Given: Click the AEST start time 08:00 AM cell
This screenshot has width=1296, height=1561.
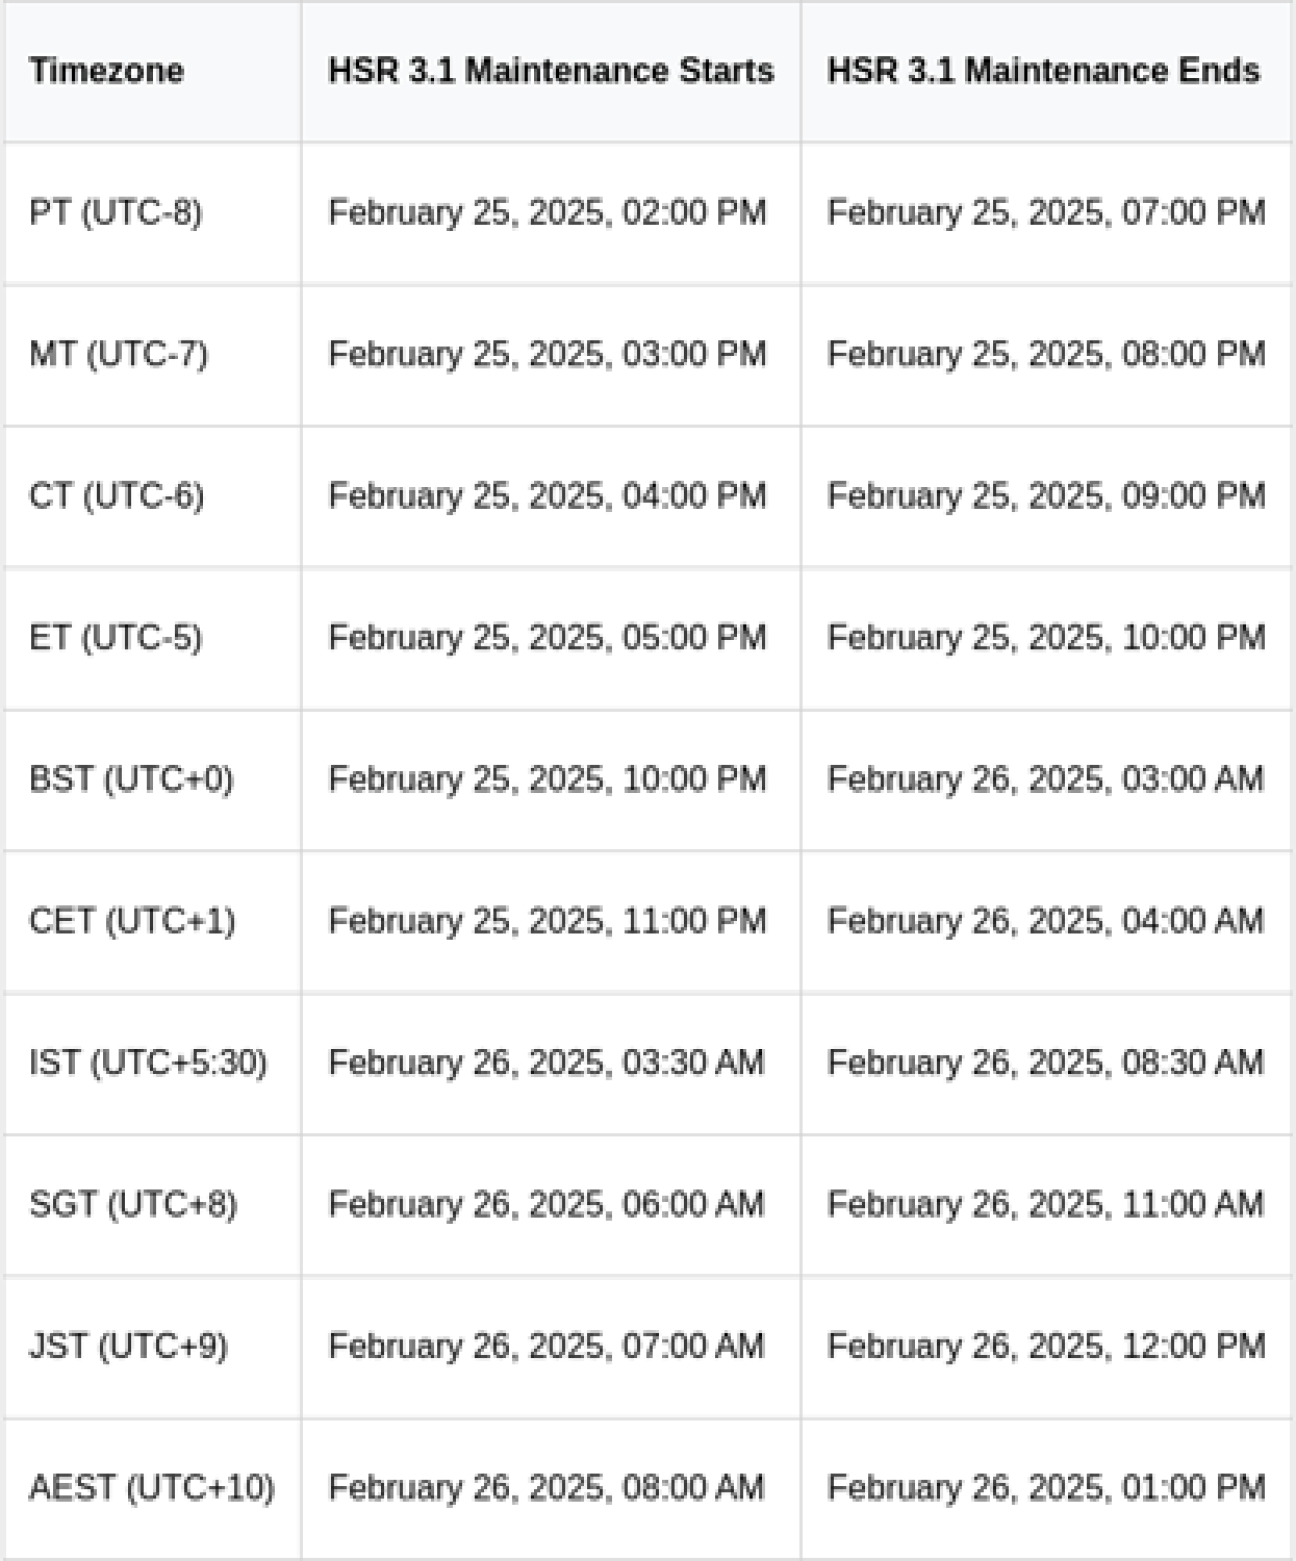Looking at the screenshot, I should click(546, 1488).
